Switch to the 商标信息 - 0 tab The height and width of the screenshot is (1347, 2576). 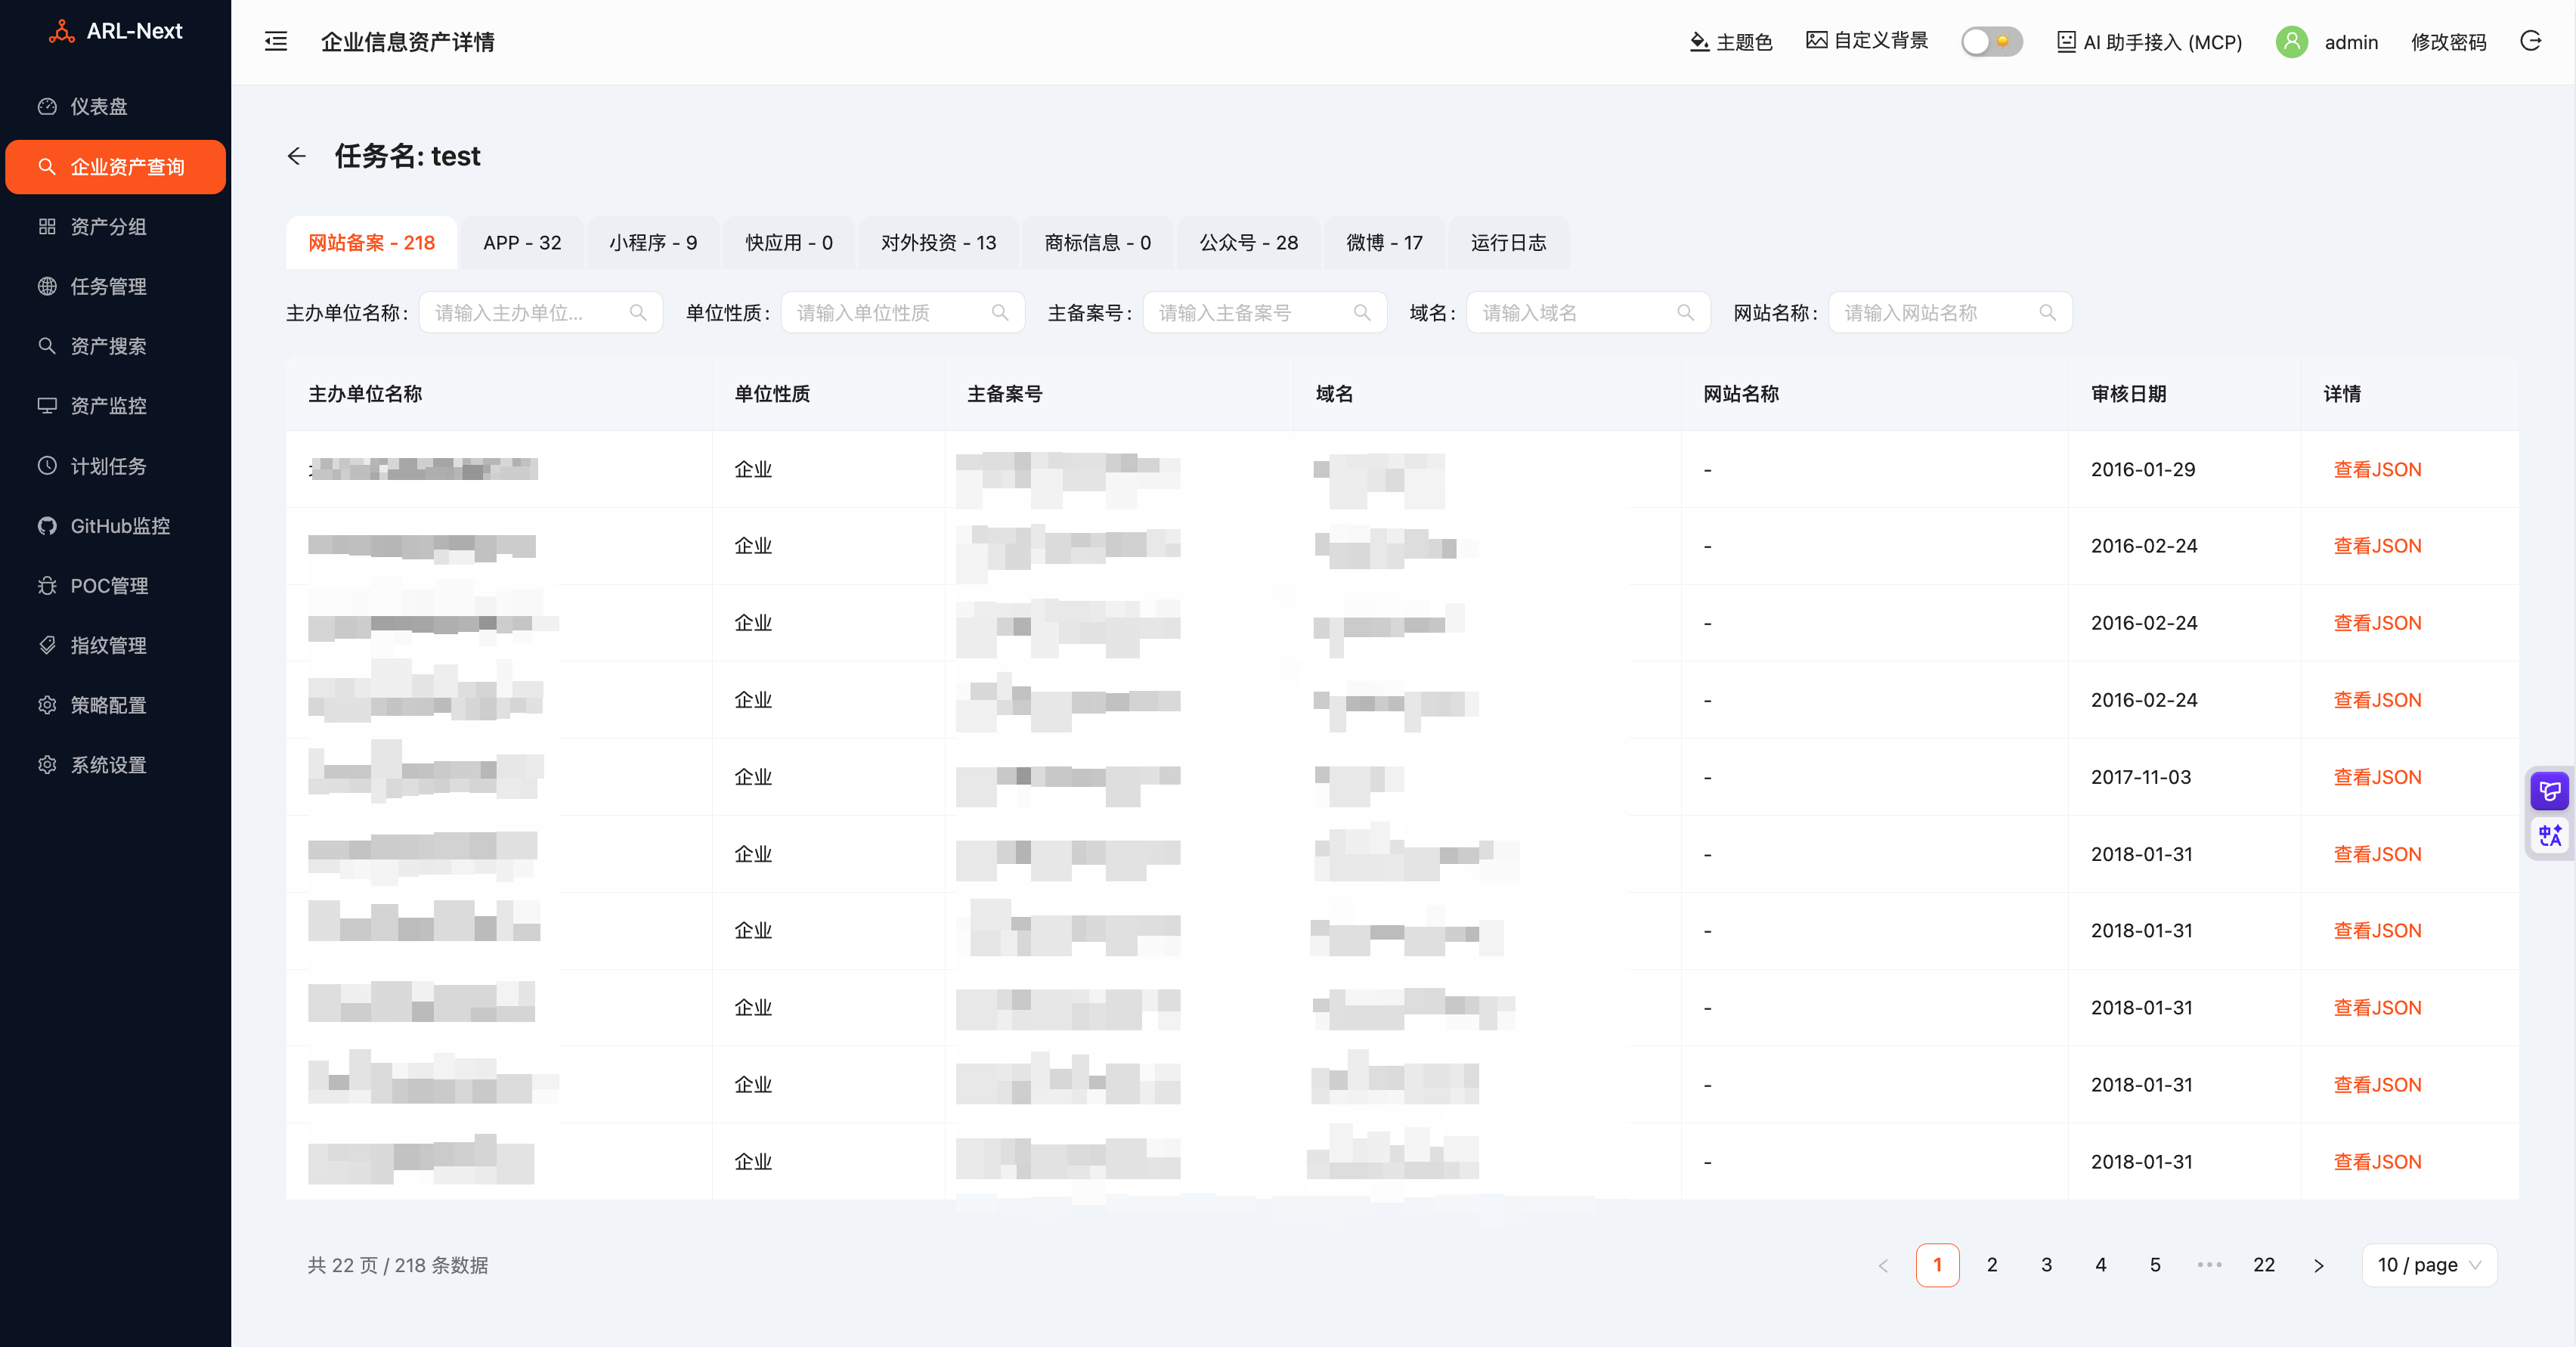coord(1097,243)
